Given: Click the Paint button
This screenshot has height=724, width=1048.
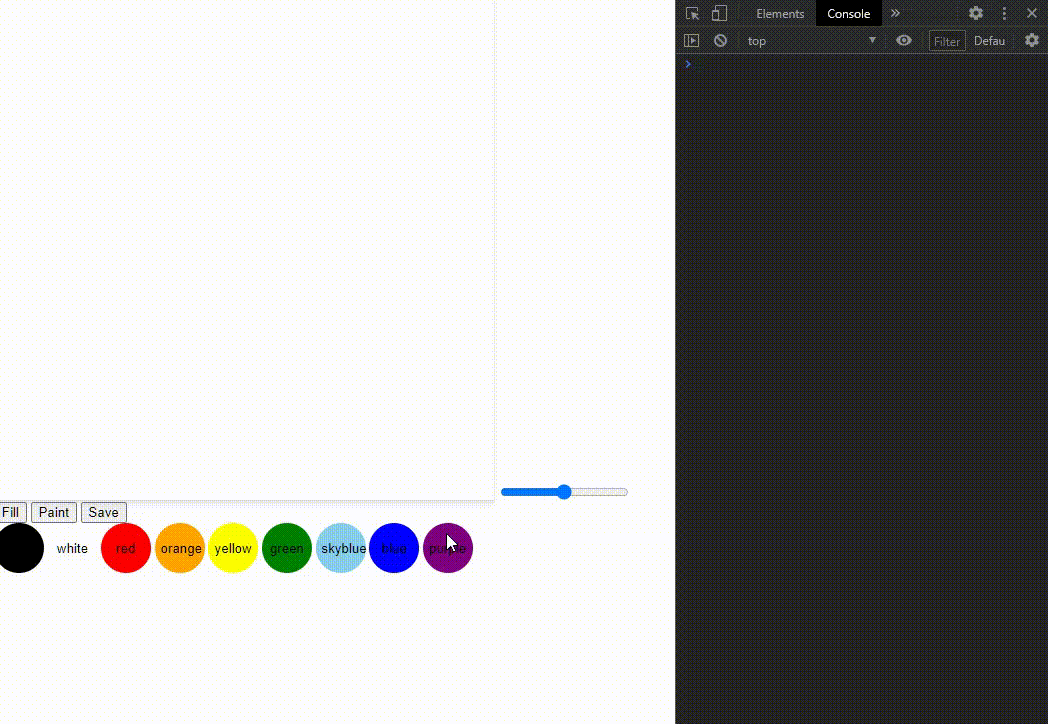Looking at the screenshot, I should click(54, 512).
